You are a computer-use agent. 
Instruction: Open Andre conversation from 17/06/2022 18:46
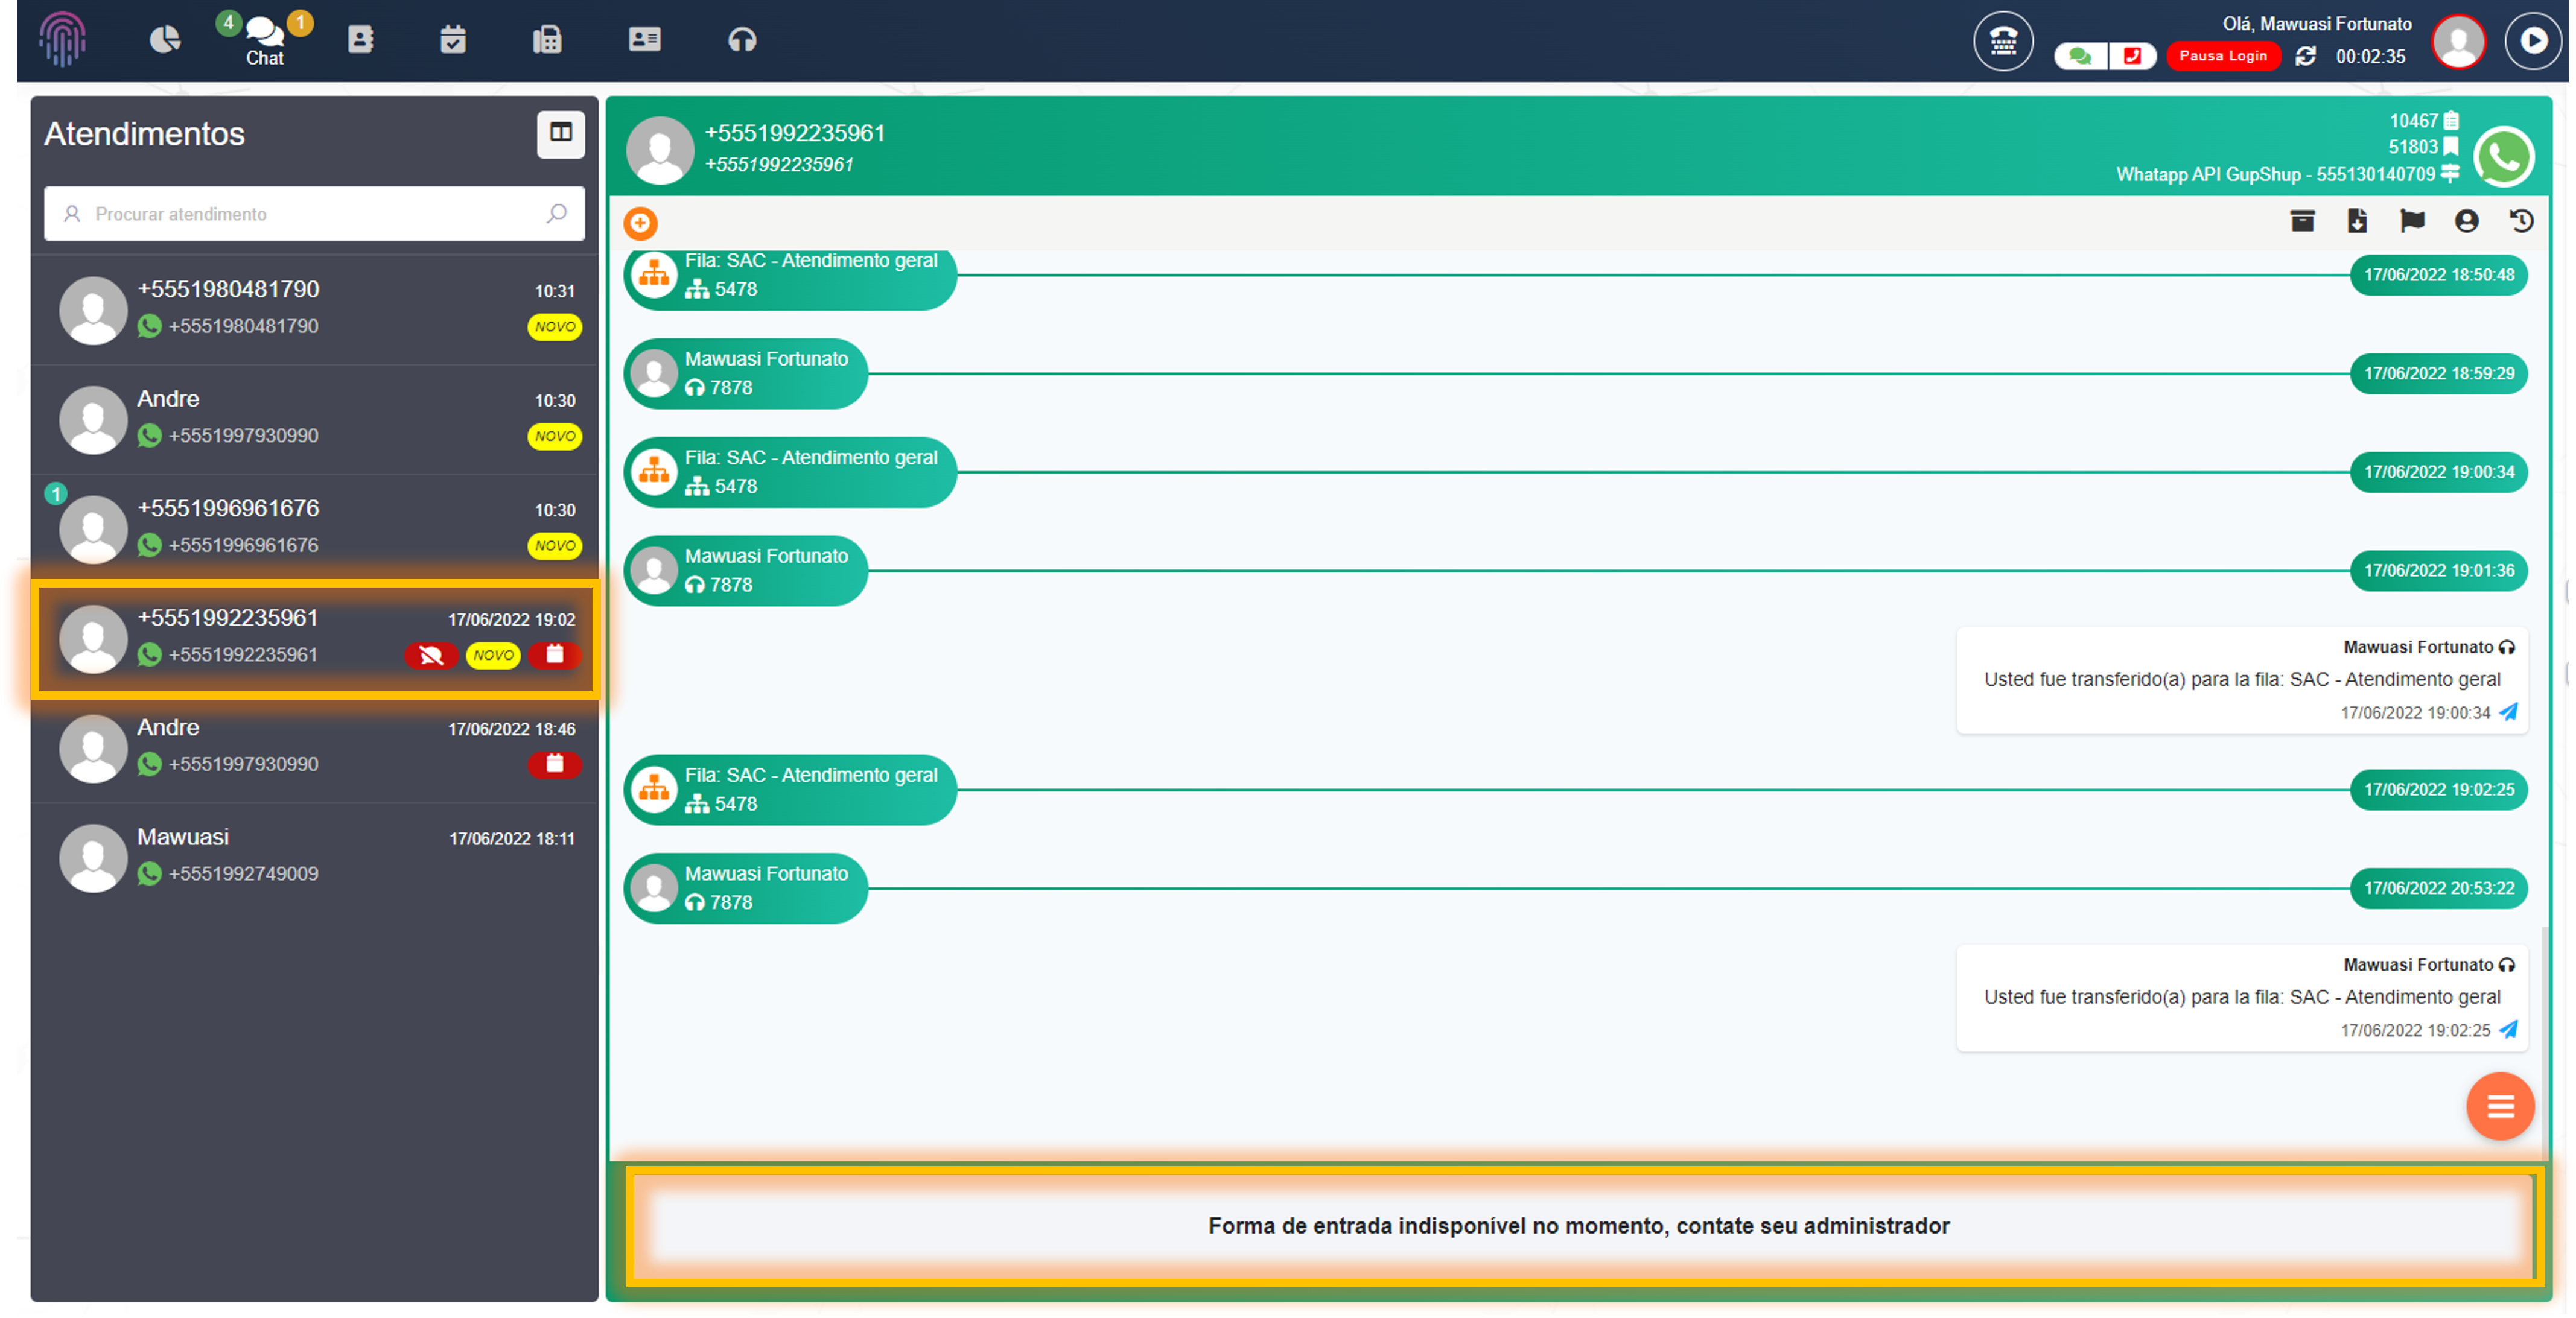click(314, 748)
